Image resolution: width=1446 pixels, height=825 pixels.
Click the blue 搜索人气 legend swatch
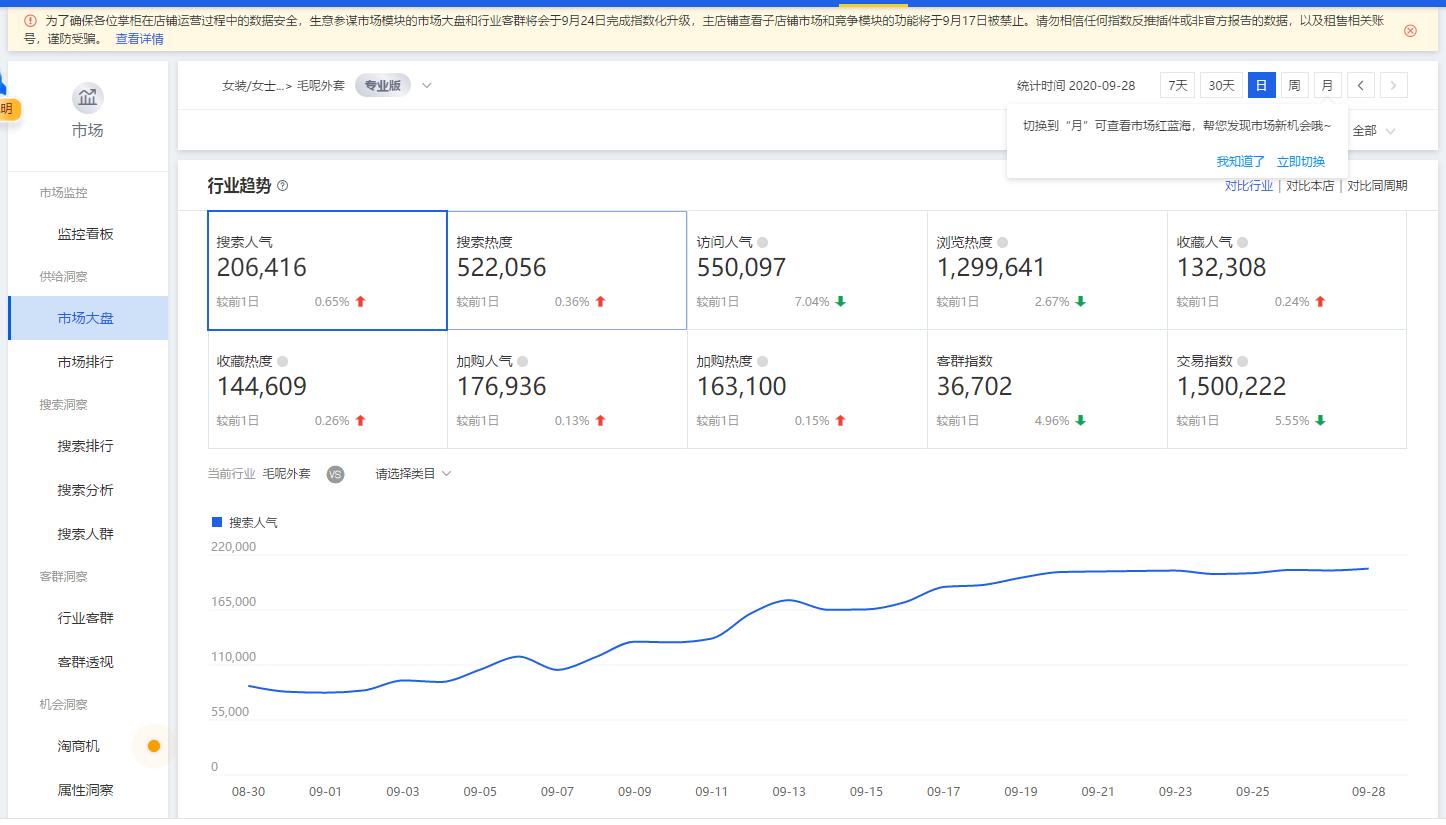click(x=217, y=522)
